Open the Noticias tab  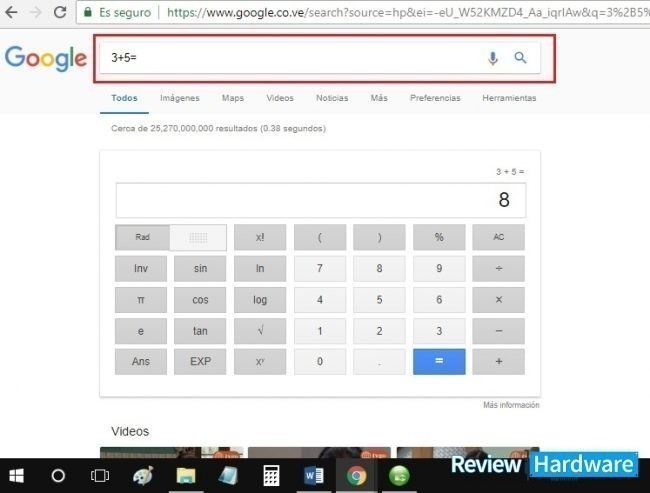coord(332,98)
